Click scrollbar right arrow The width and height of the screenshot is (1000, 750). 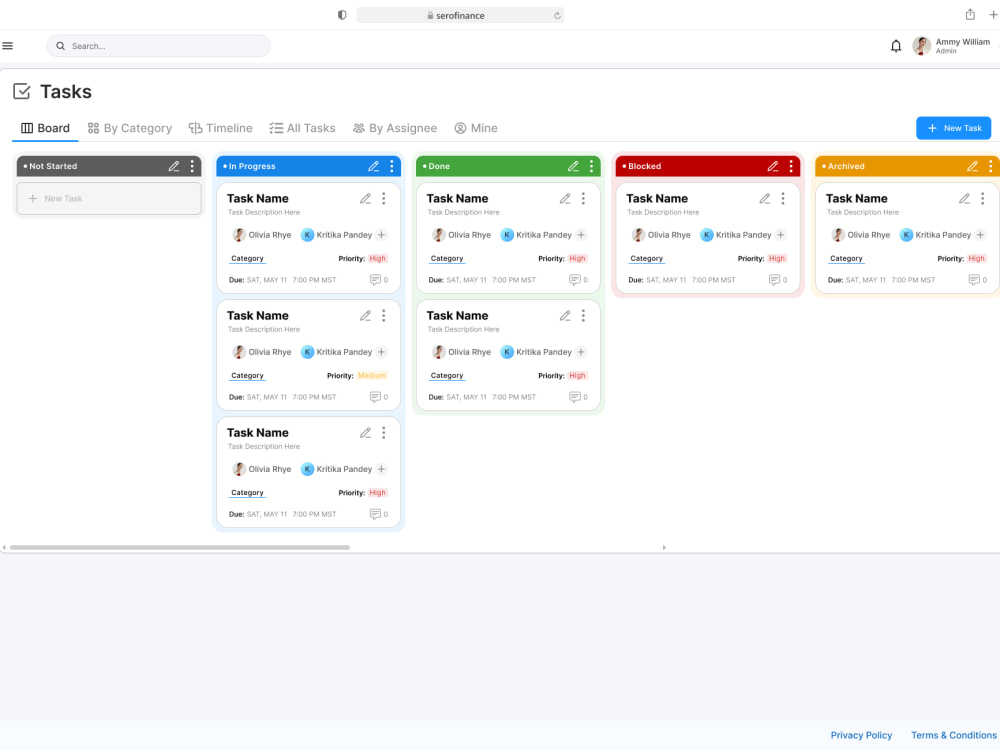tap(664, 547)
